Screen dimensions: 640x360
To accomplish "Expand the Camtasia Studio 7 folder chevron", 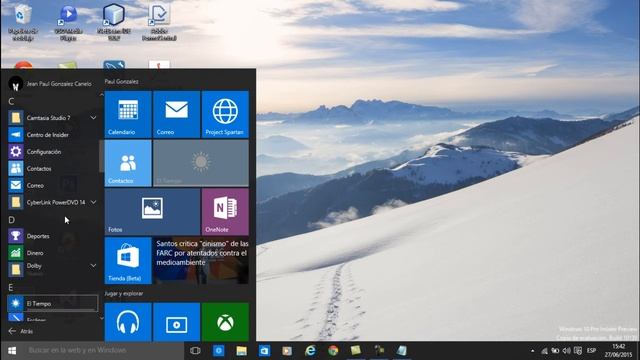I will pos(93,118).
